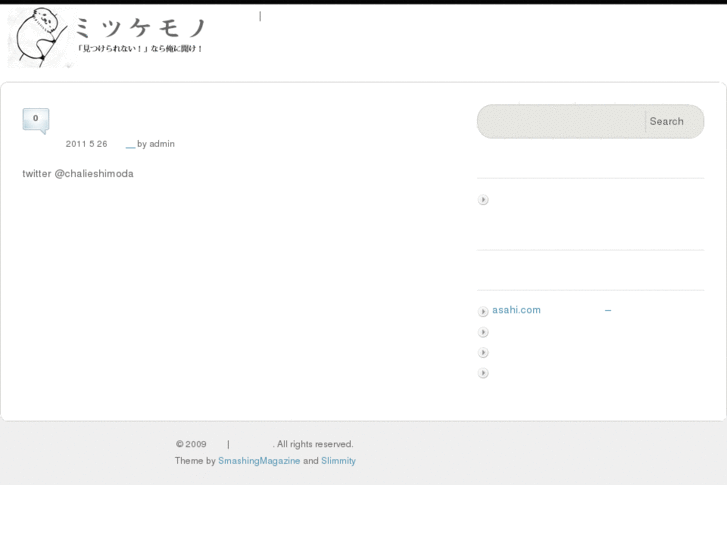Viewport: 727px width, 545px height.
Task: Click the logo tagline '「見つけられない！」なら俺に聞け！'
Action: point(140,49)
